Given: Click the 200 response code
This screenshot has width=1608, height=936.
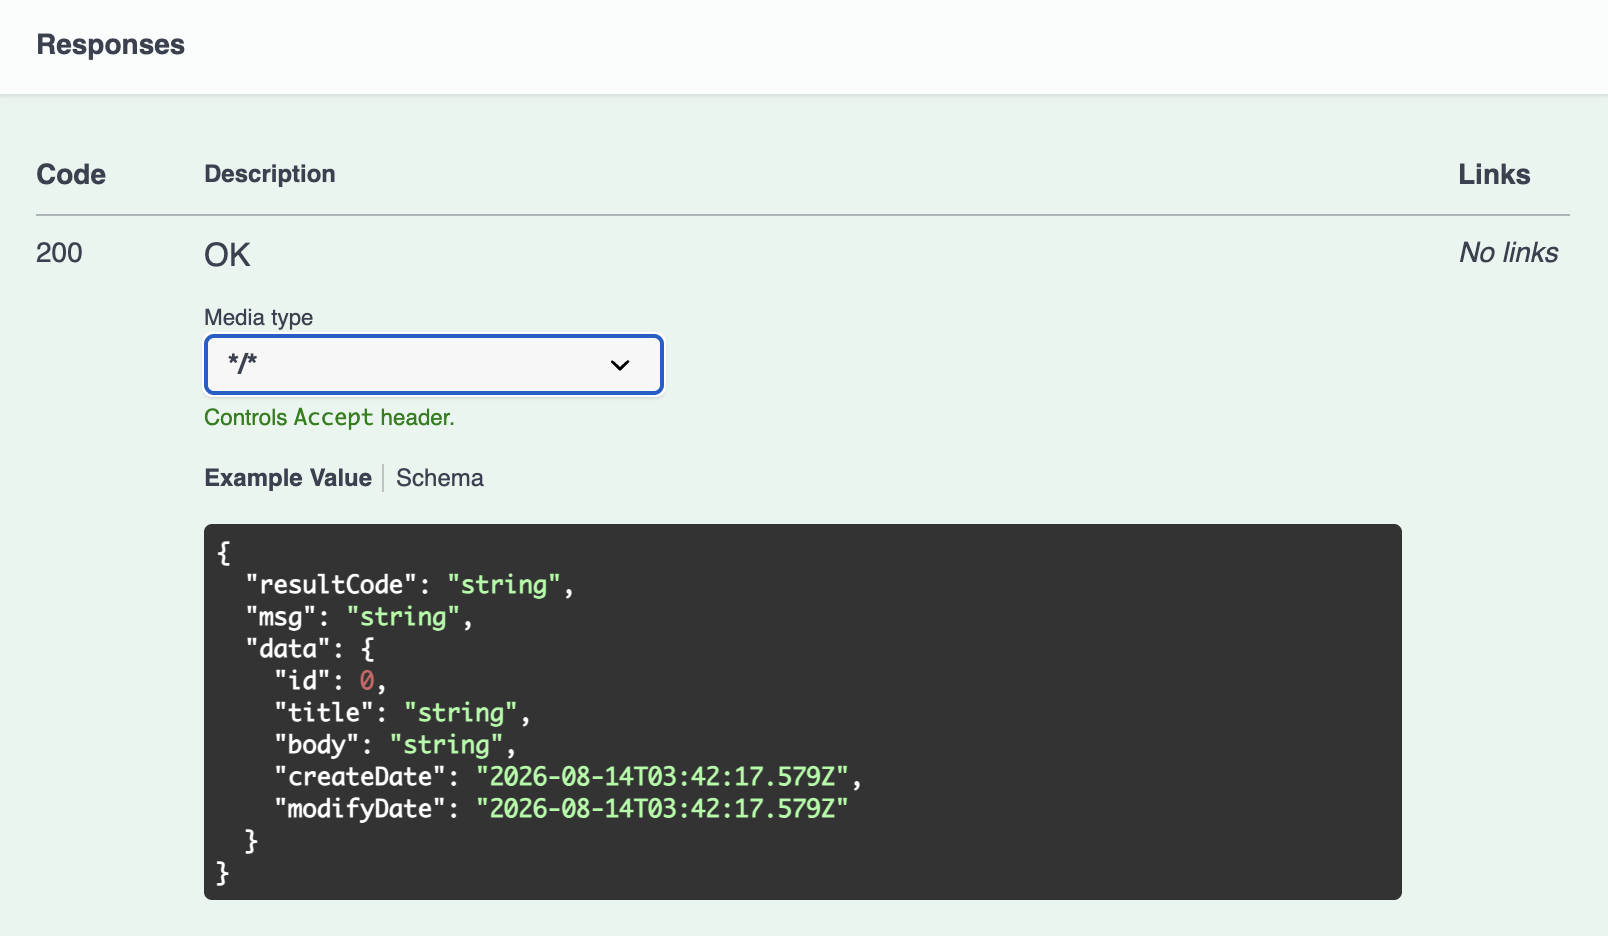Looking at the screenshot, I should click(59, 253).
